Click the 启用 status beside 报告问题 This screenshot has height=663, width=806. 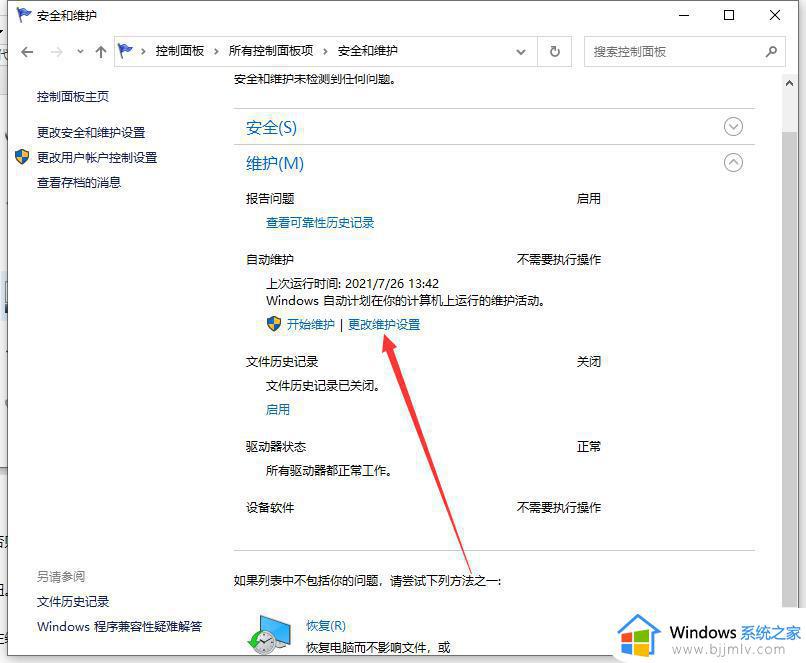coord(589,198)
